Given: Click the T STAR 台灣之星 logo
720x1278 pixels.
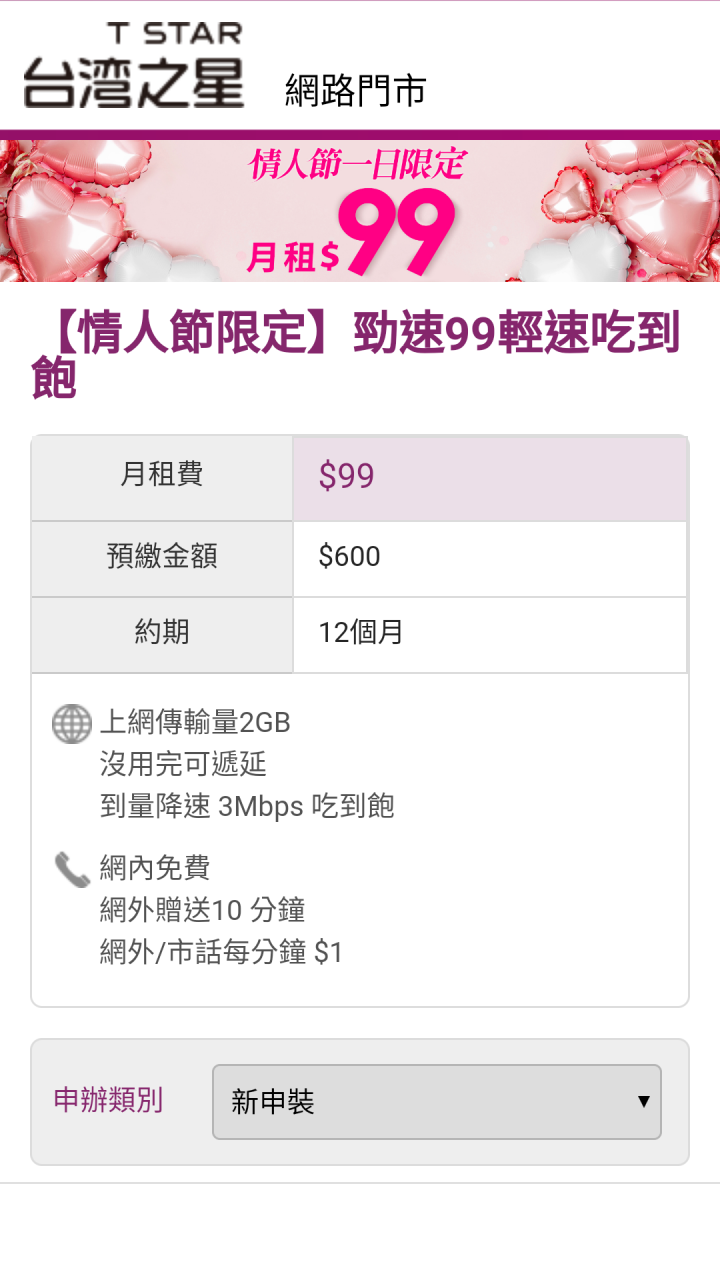Looking at the screenshot, I should tap(134, 65).
